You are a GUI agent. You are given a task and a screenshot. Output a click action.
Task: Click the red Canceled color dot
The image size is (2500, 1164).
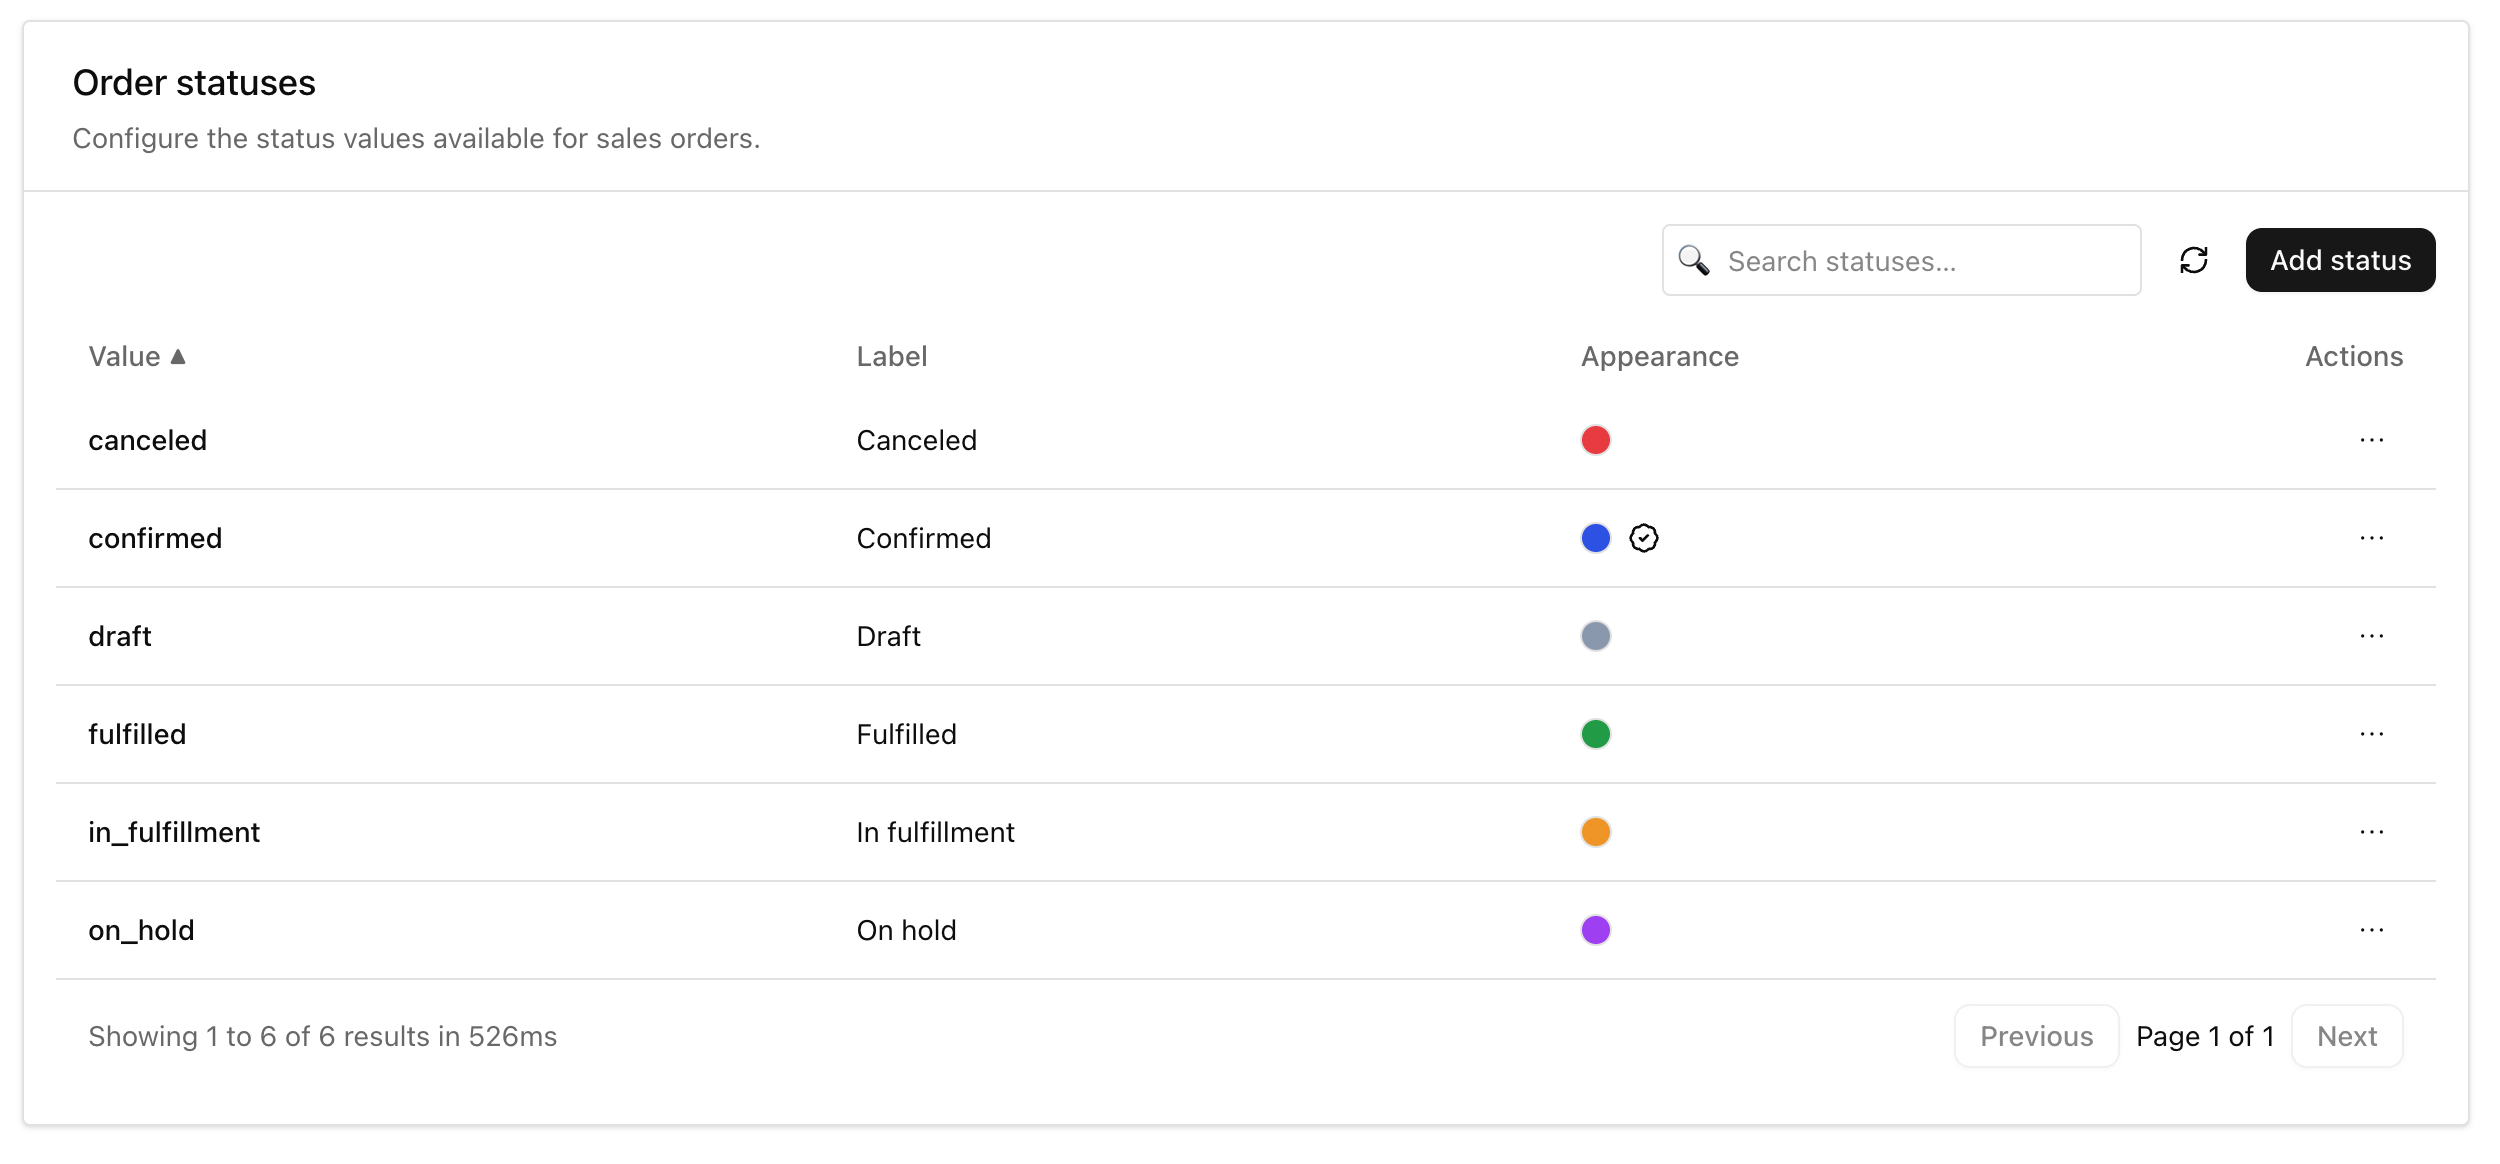(1595, 440)
